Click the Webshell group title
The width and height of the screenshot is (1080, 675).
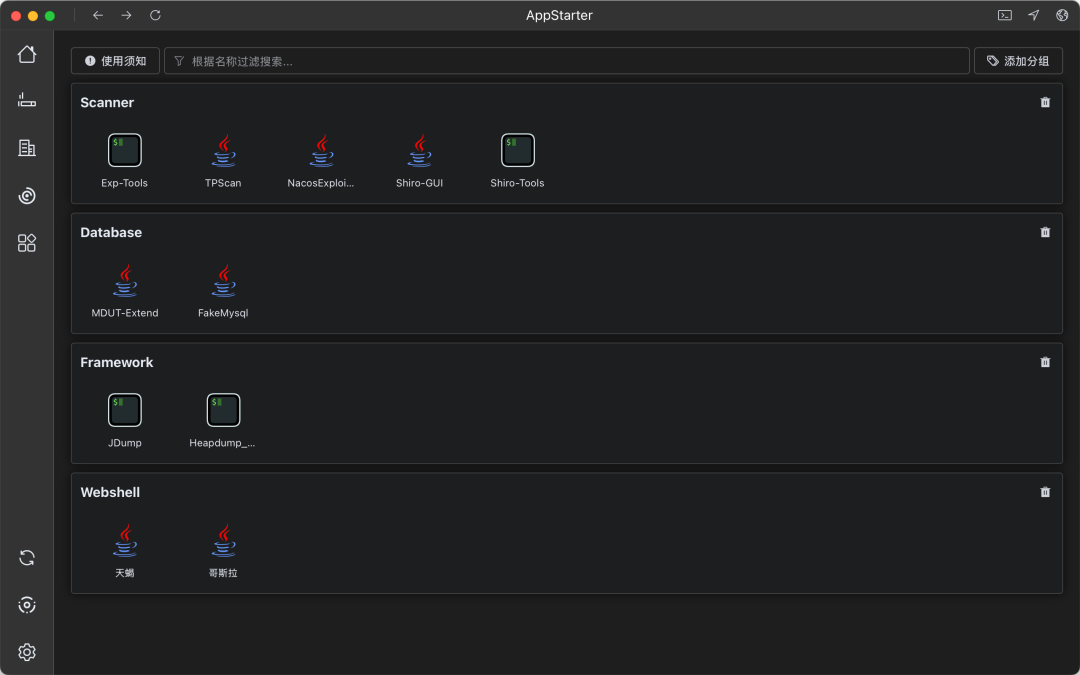110,492
